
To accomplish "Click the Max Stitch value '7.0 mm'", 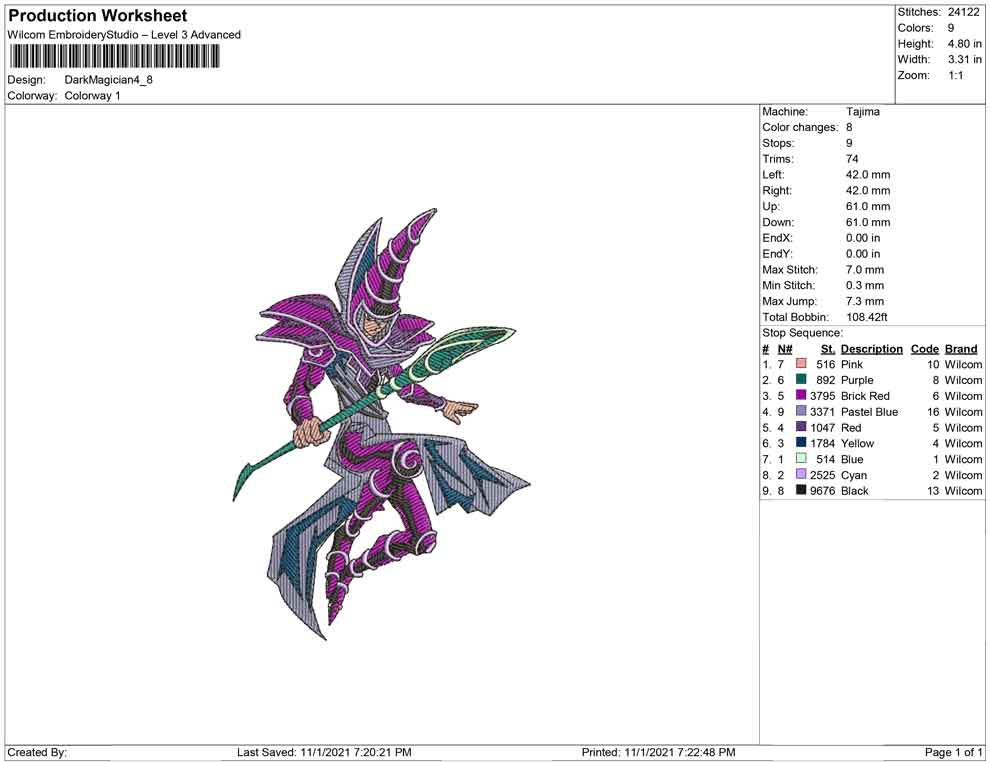I will pos(865,270).
